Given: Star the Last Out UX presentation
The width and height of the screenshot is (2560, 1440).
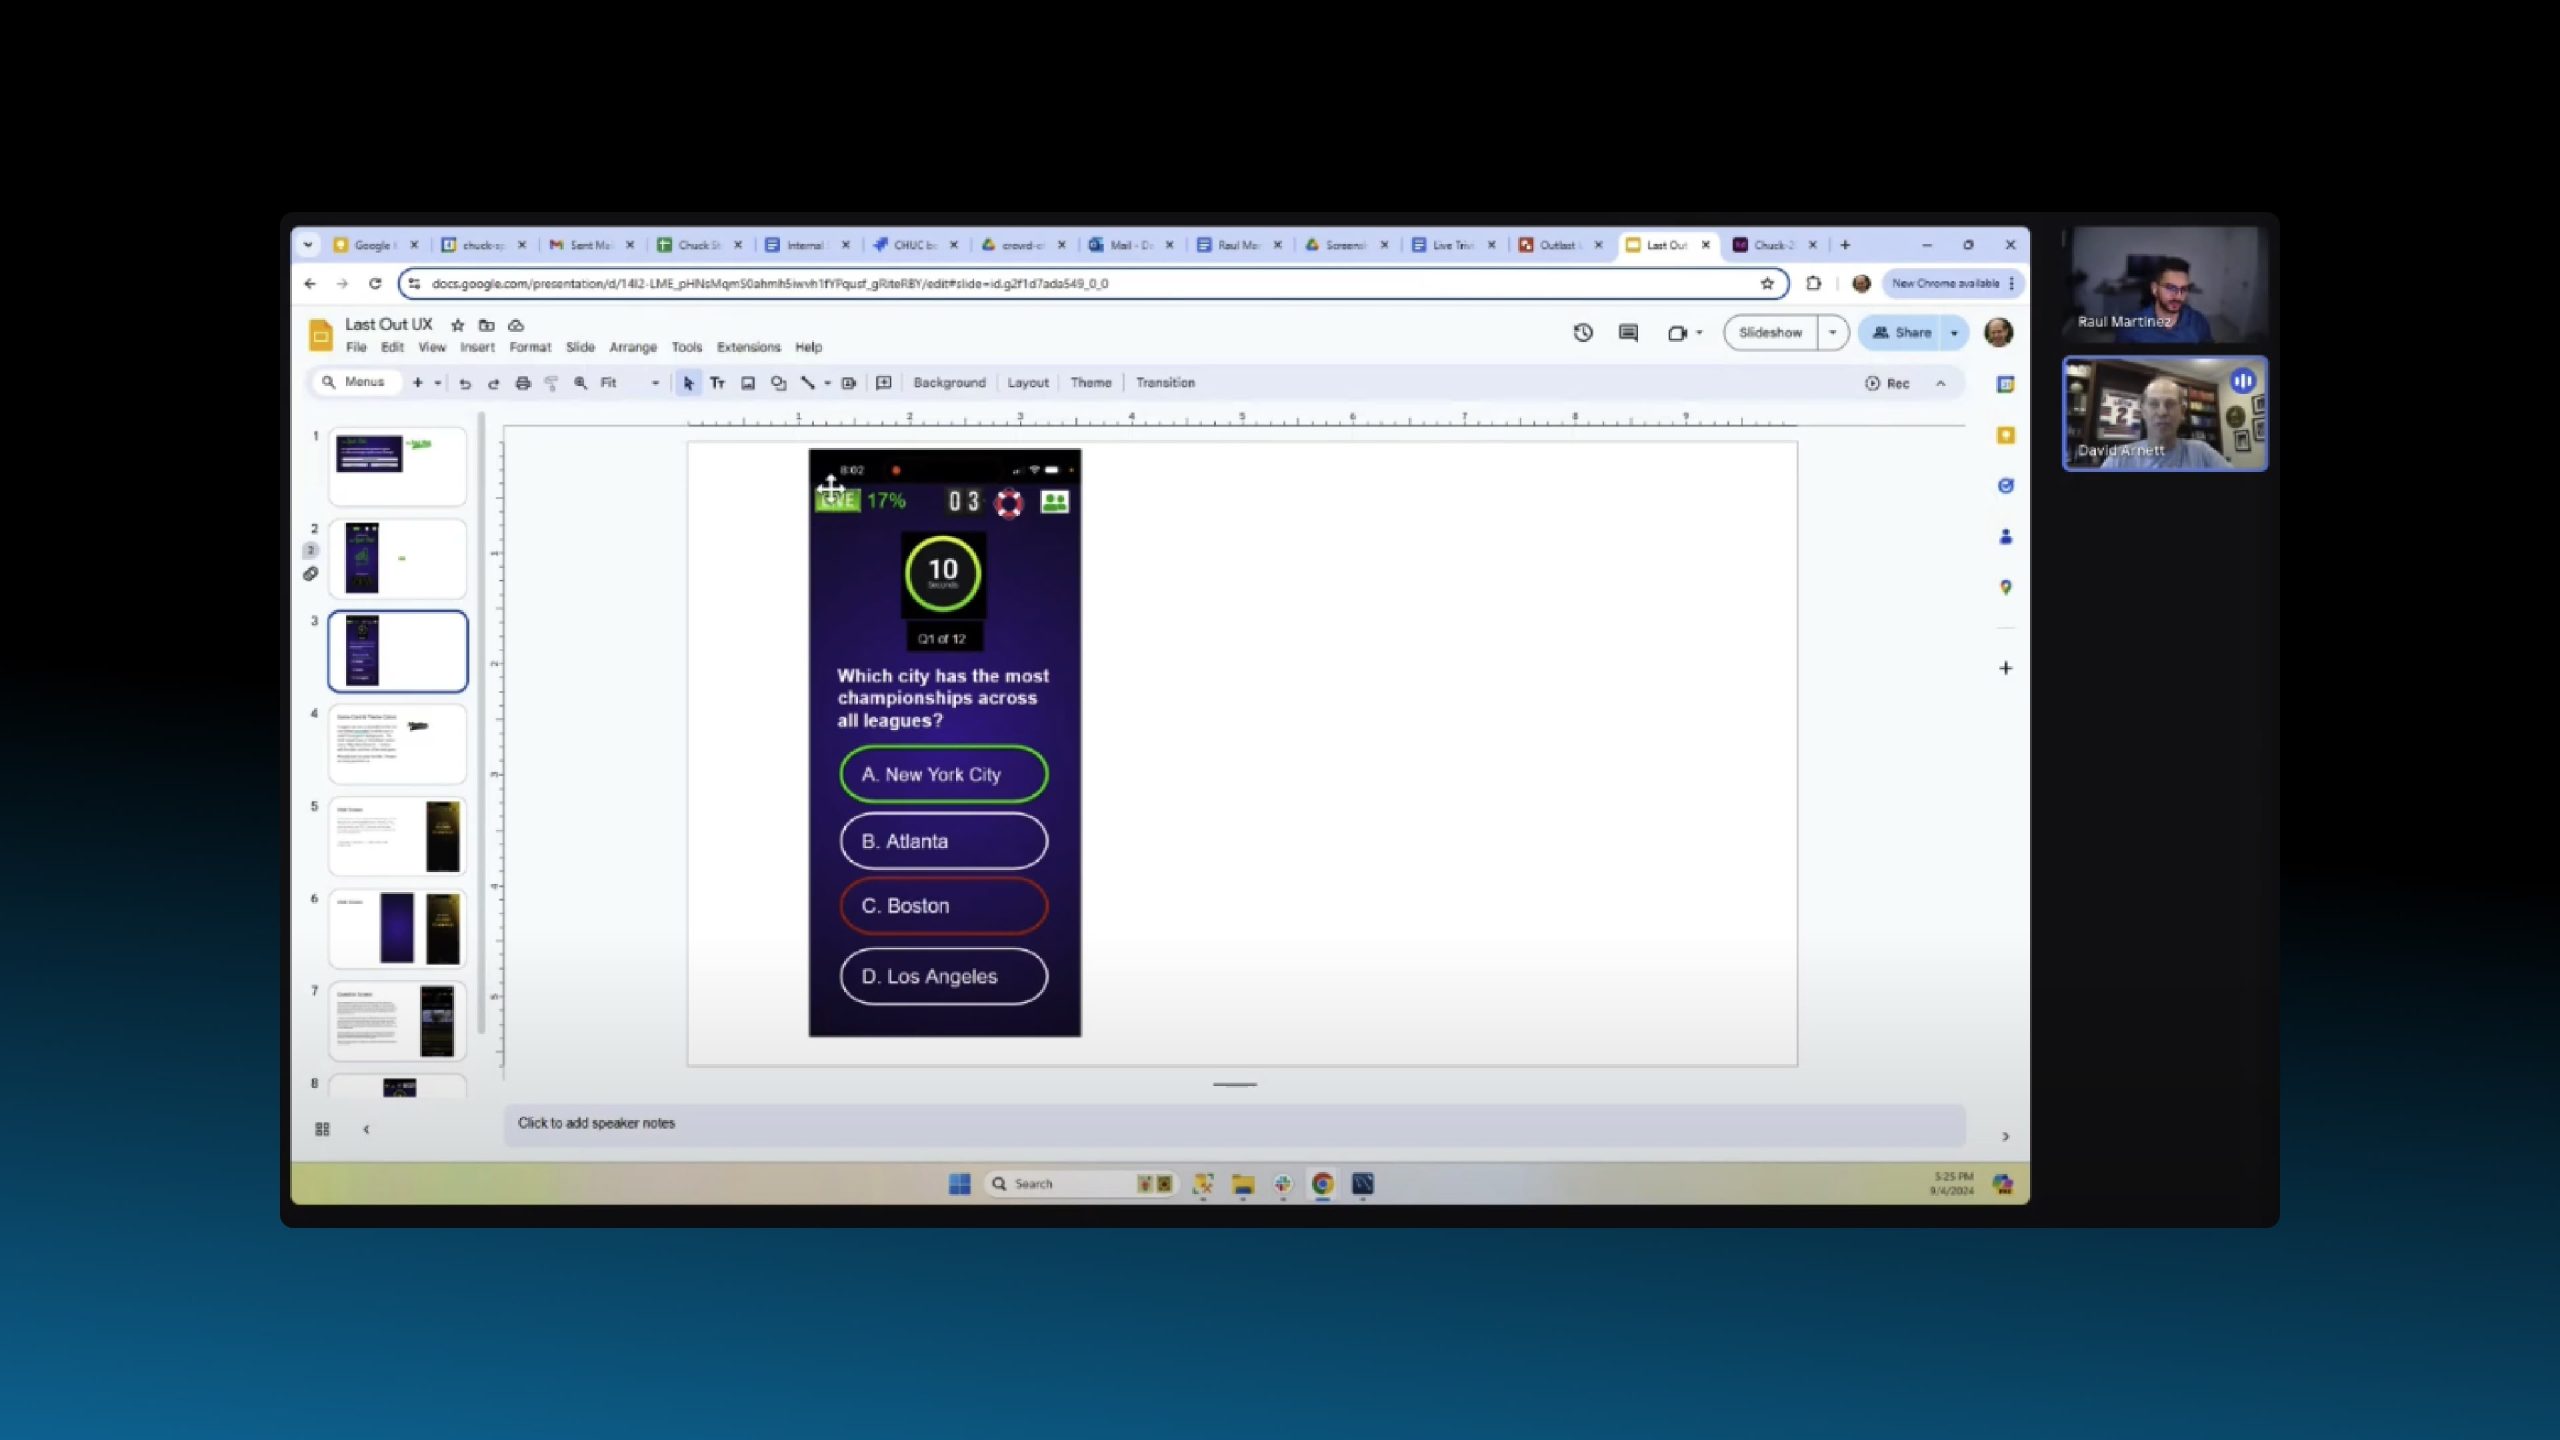Looking at the screenshot, I should 458,325.
